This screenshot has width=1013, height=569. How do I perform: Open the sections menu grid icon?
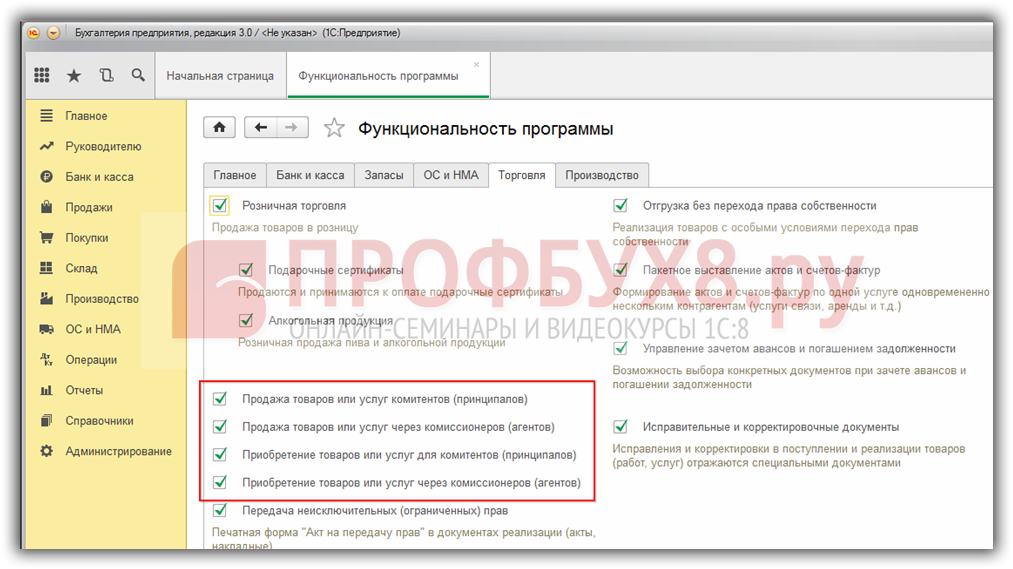(x=42, y=75)
